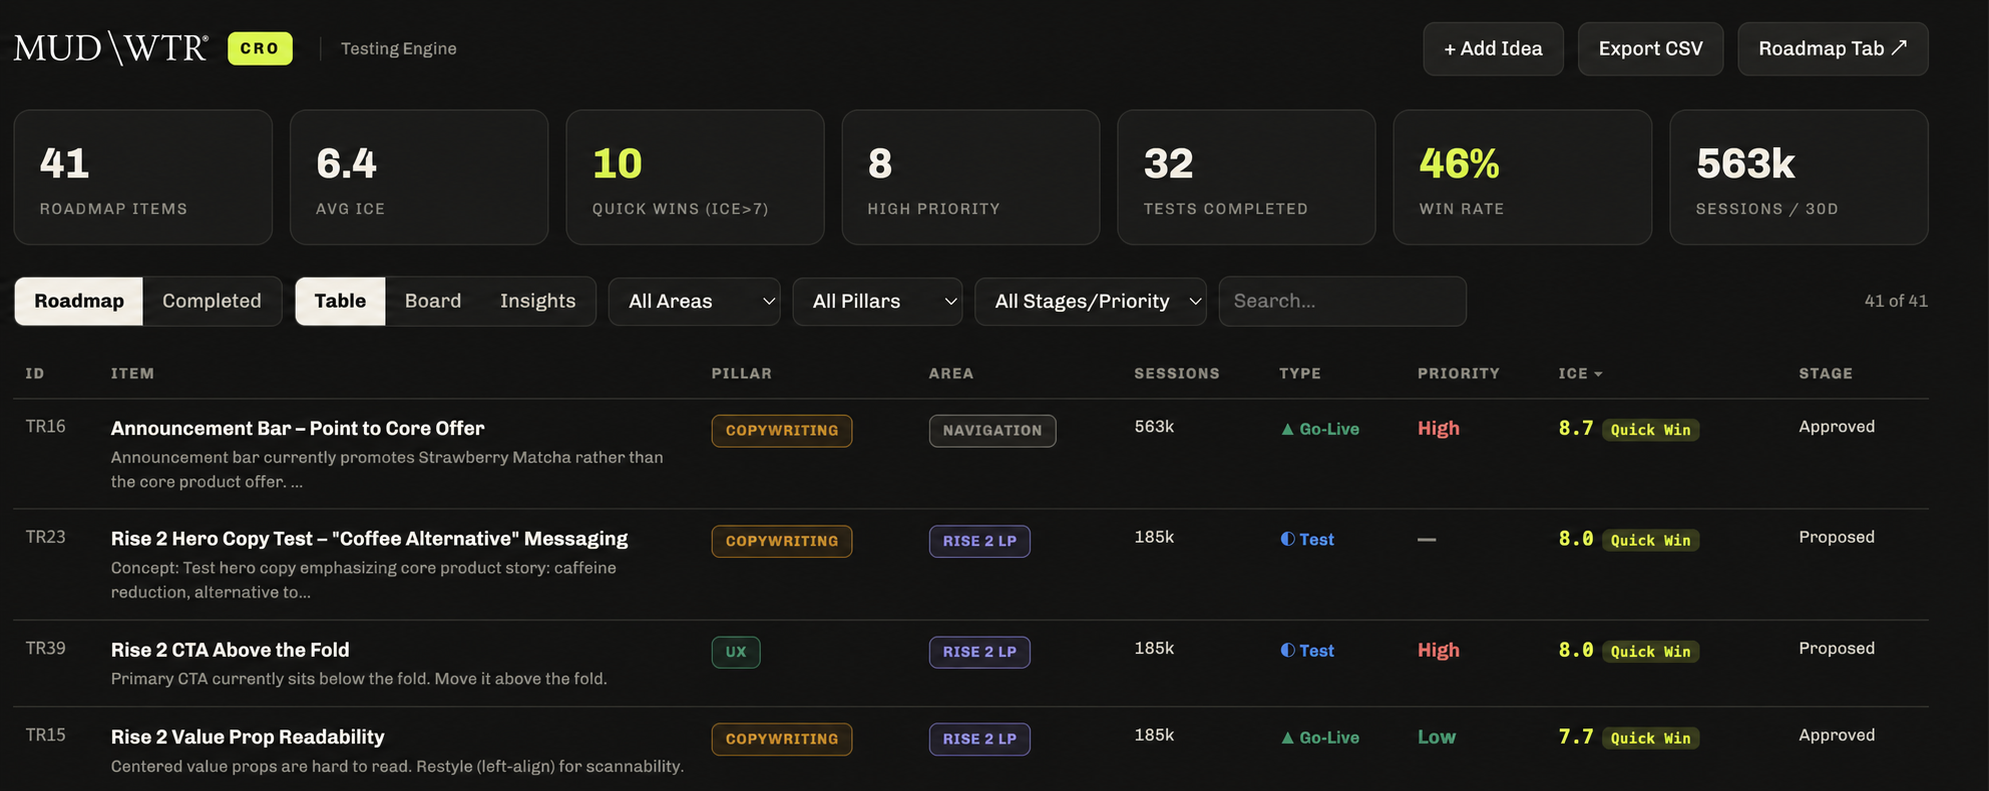Open the Win Rate stat card

1522,177
